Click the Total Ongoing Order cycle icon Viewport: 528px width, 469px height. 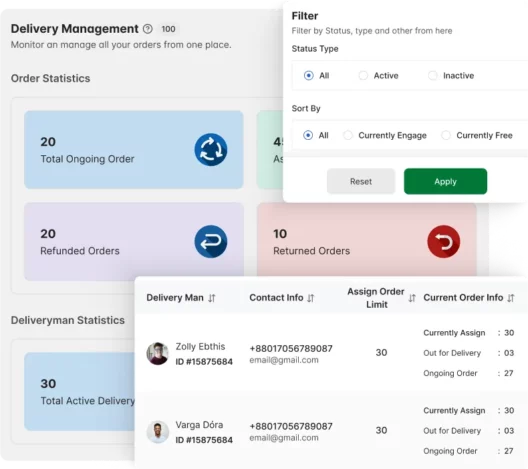211,149
